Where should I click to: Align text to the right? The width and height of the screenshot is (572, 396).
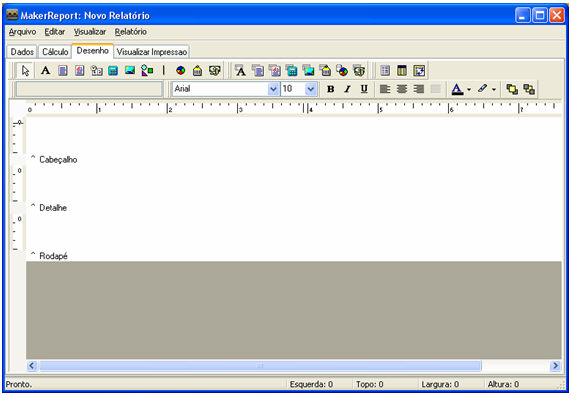point(419,89)
